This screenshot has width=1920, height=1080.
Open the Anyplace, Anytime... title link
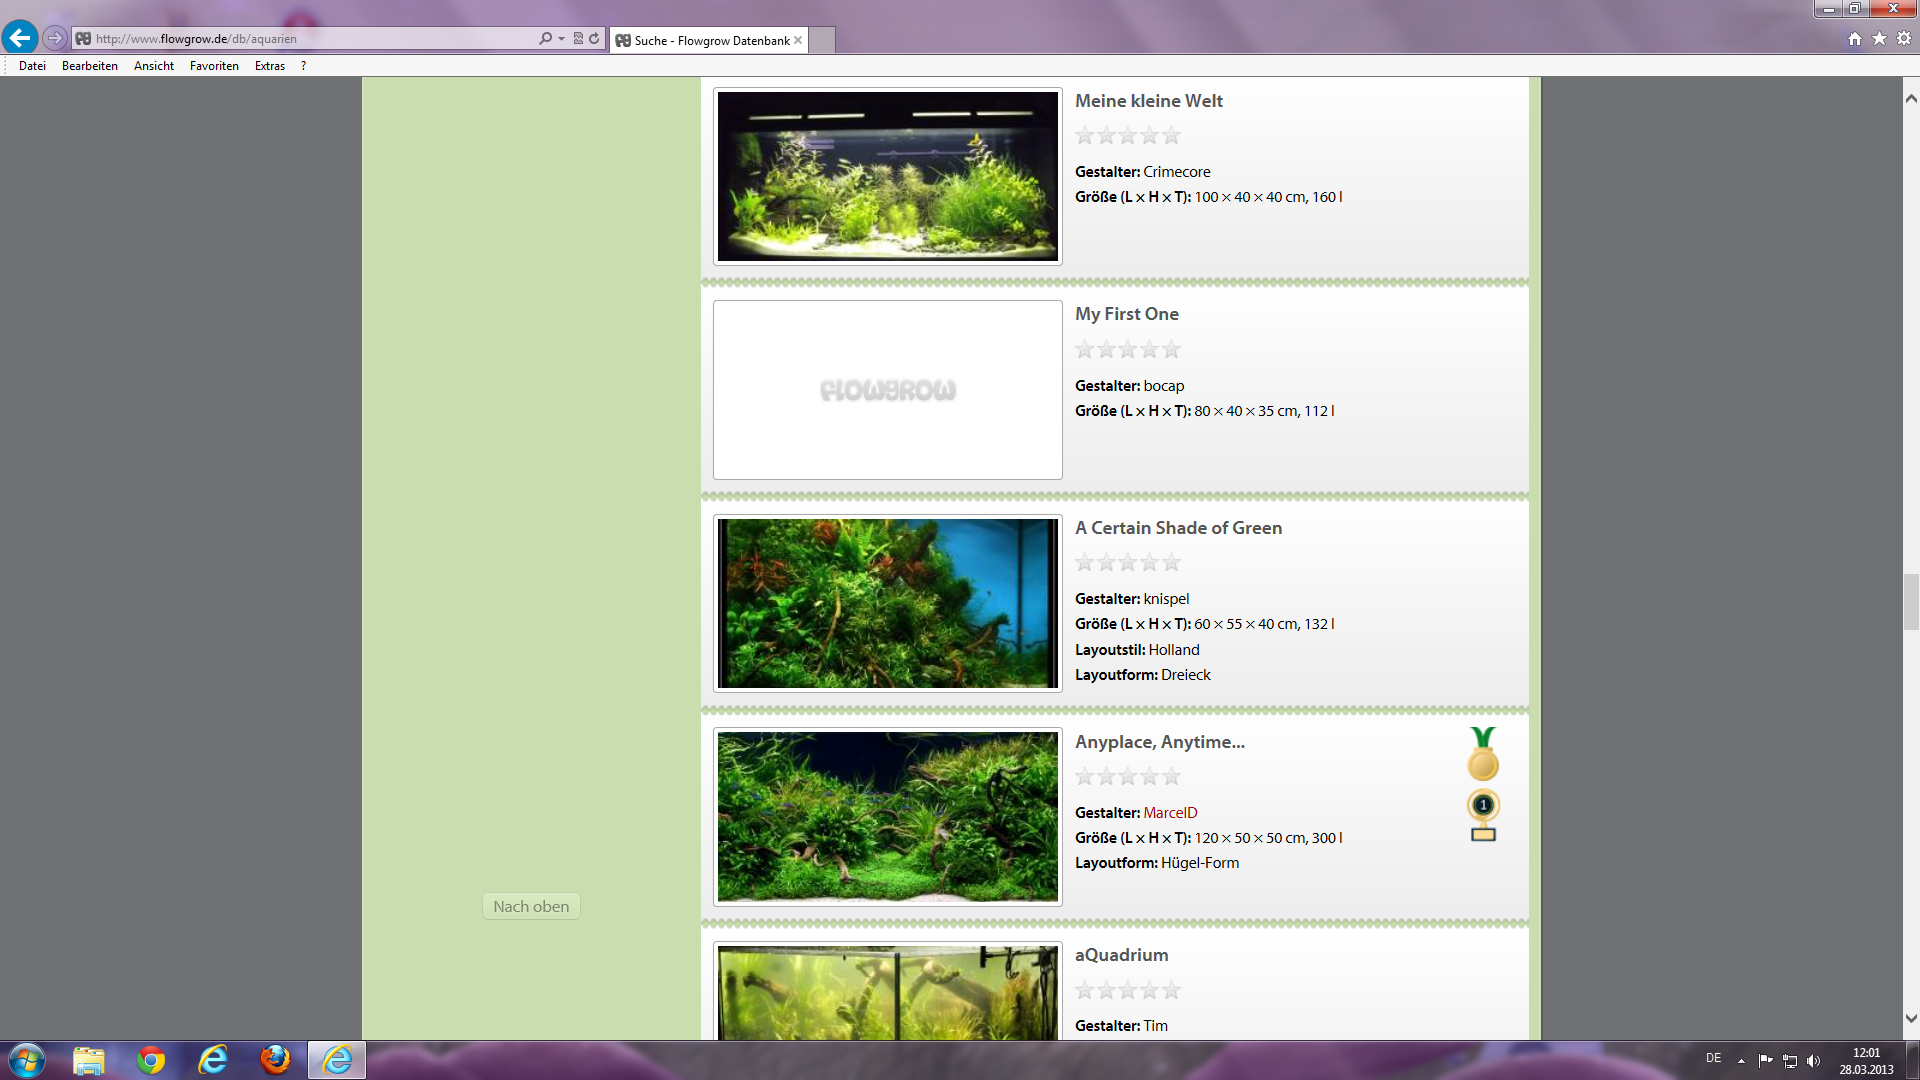point(1160,742)
